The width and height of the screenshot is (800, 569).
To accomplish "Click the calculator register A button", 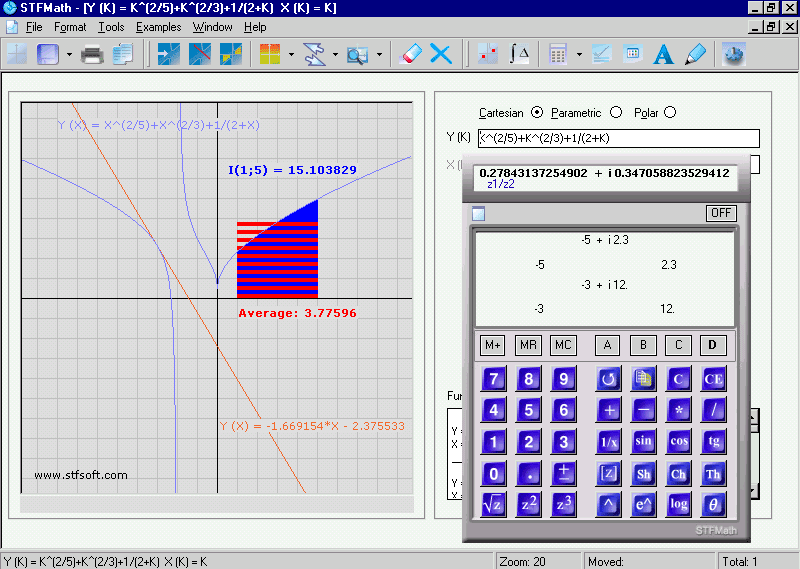I will 608,345.
